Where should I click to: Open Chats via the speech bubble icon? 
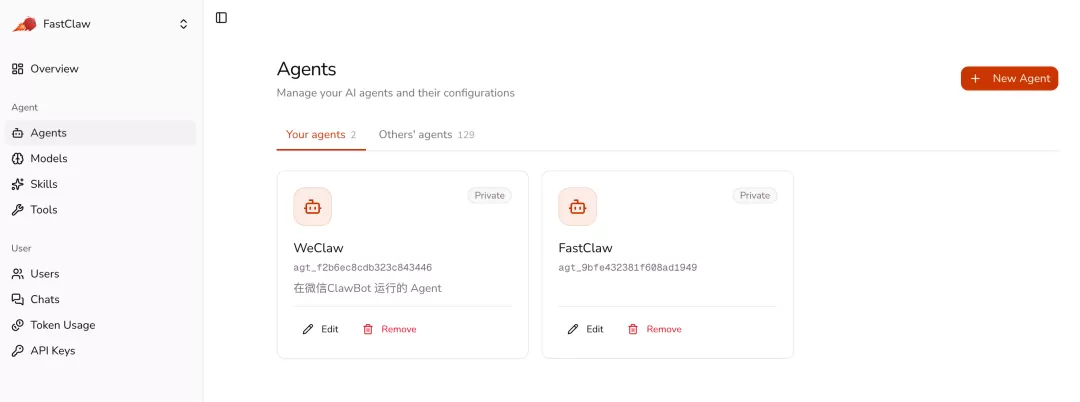tap(18, 299)
